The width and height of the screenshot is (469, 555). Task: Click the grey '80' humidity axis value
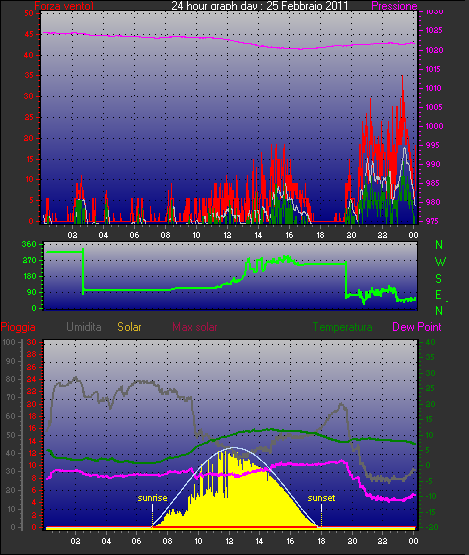(11, 379)
